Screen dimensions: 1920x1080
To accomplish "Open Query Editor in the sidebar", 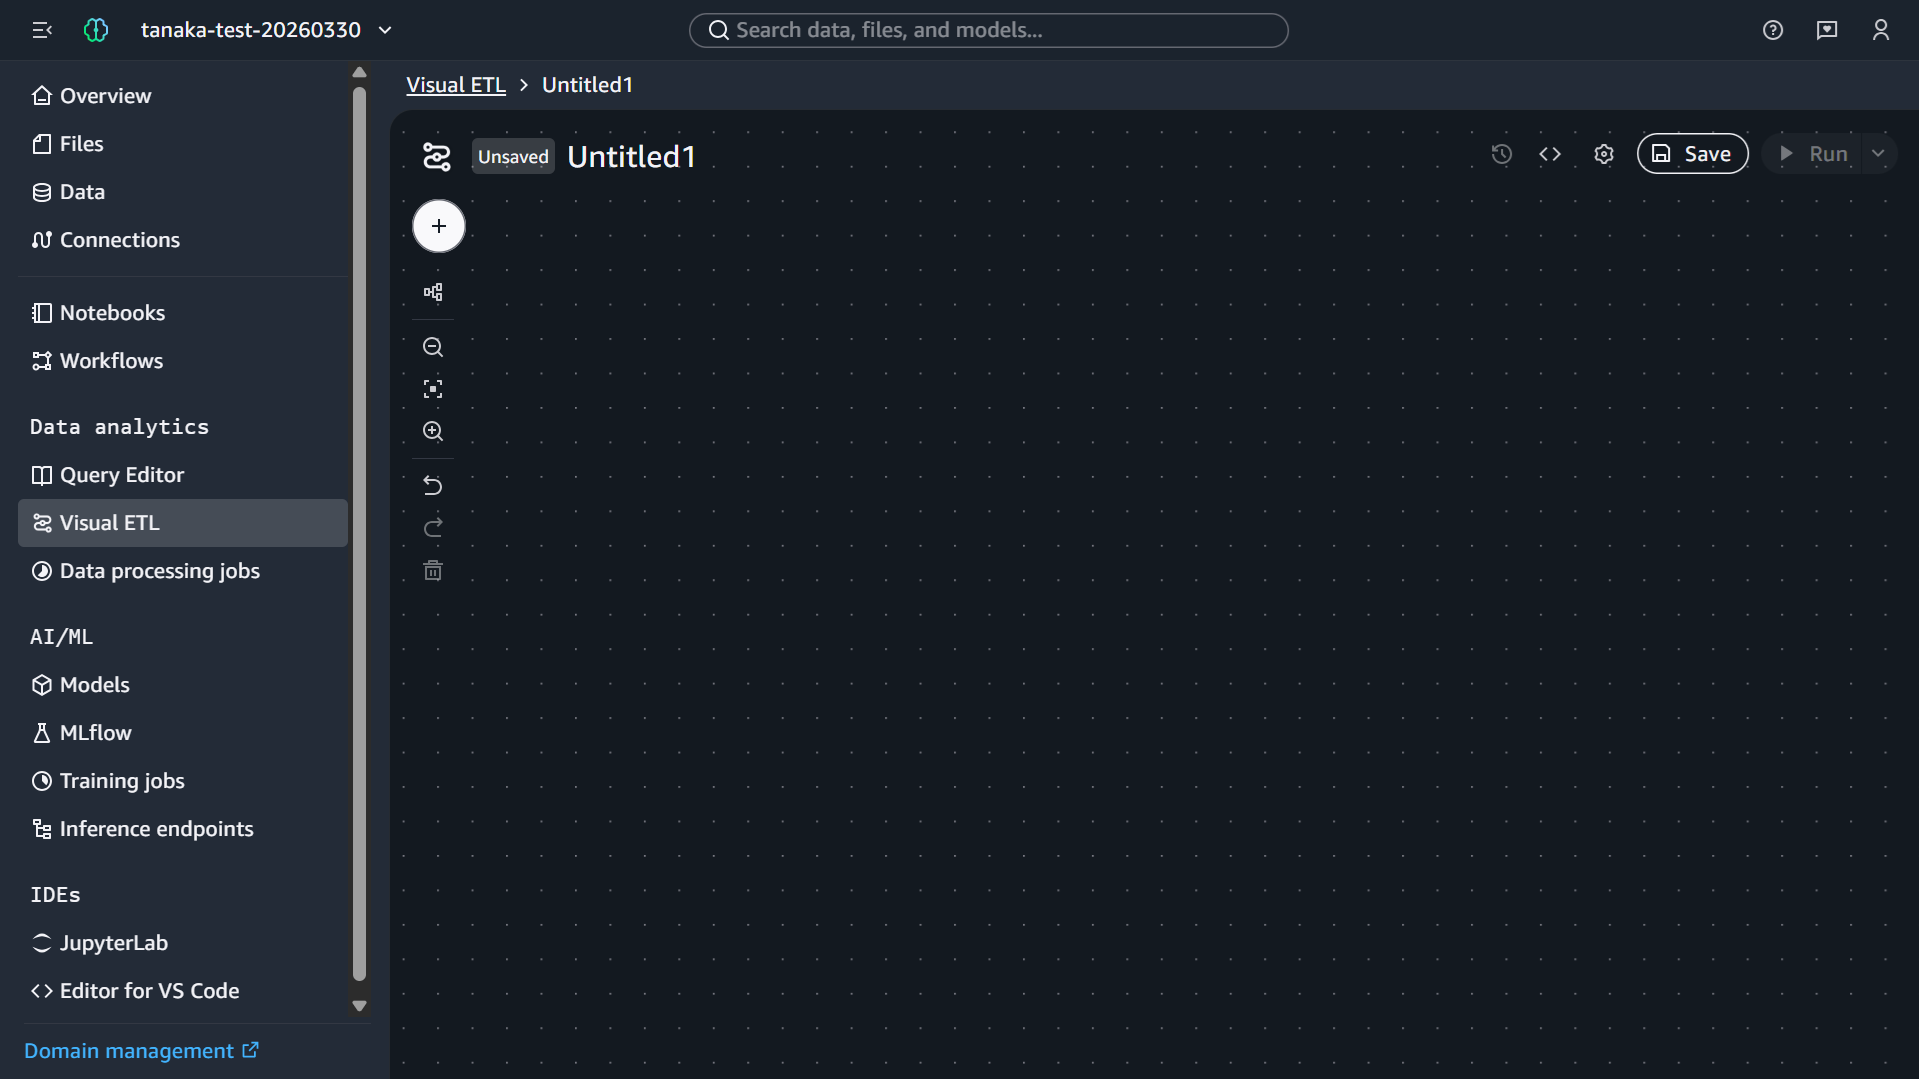I will pyautogui.click(x=183, y=475).
